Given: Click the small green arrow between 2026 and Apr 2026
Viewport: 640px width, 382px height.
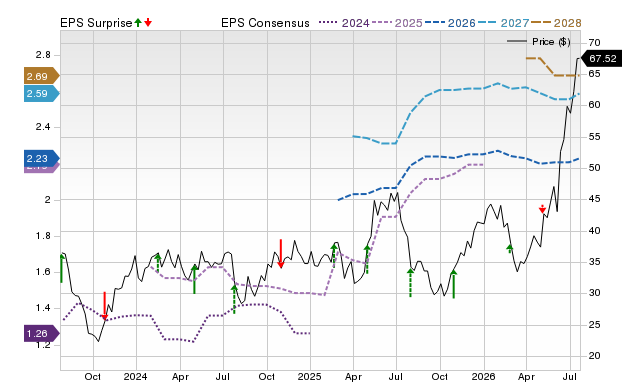Looking at the screenshot, I should pos(509,249).
